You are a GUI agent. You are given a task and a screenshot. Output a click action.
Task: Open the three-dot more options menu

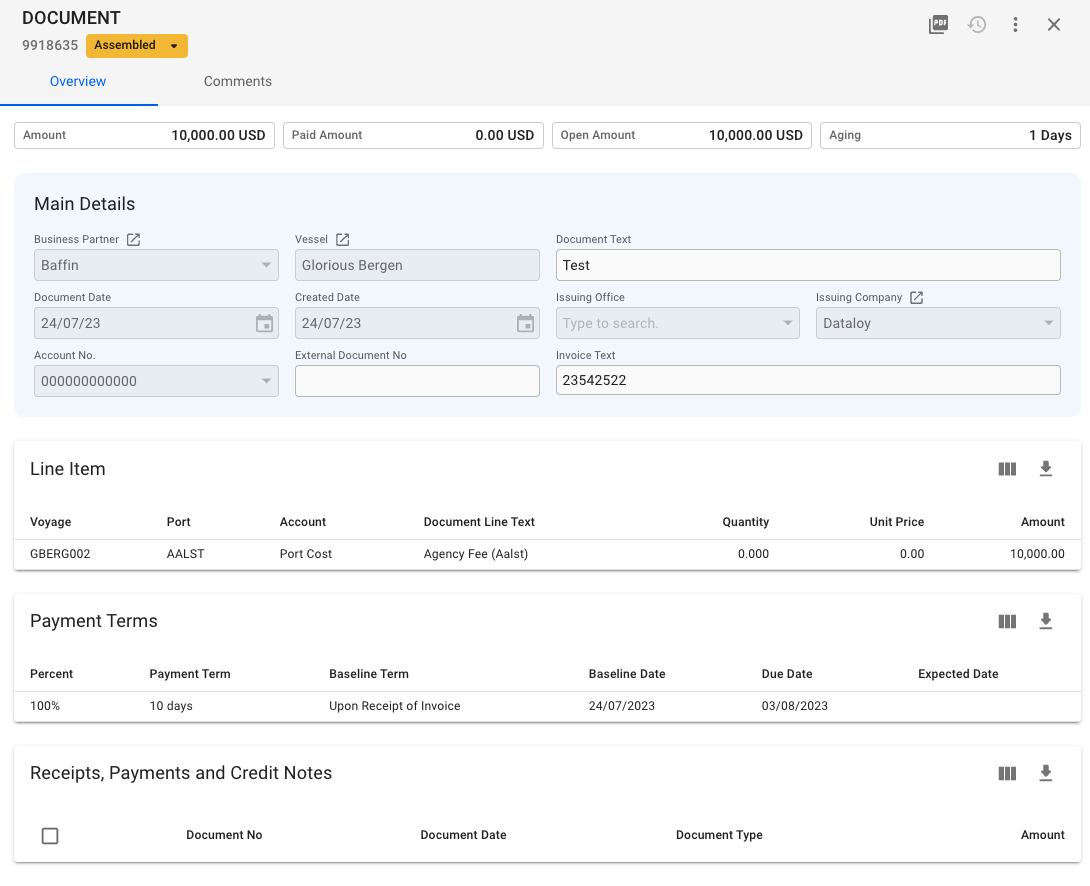[1015, 25]
